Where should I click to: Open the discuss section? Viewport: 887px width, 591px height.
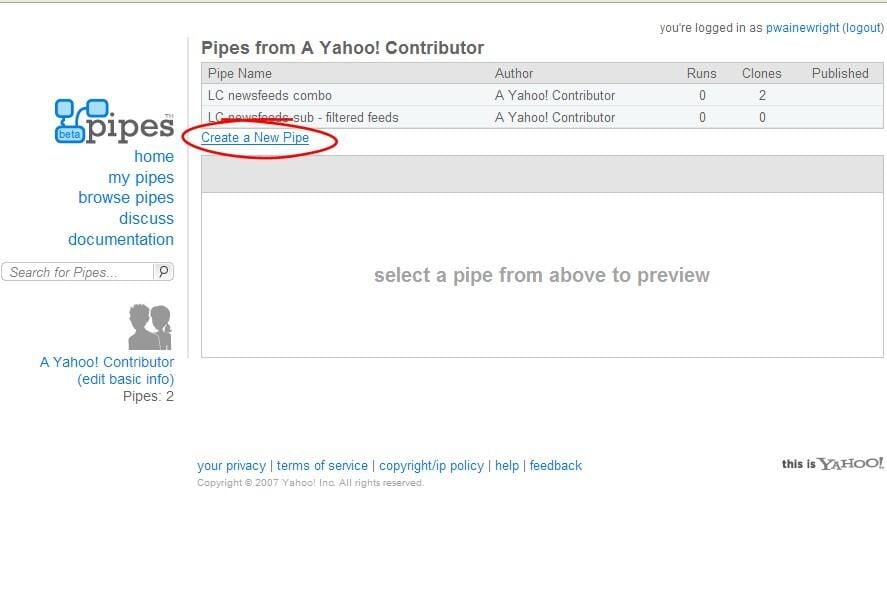click(147, 219)
